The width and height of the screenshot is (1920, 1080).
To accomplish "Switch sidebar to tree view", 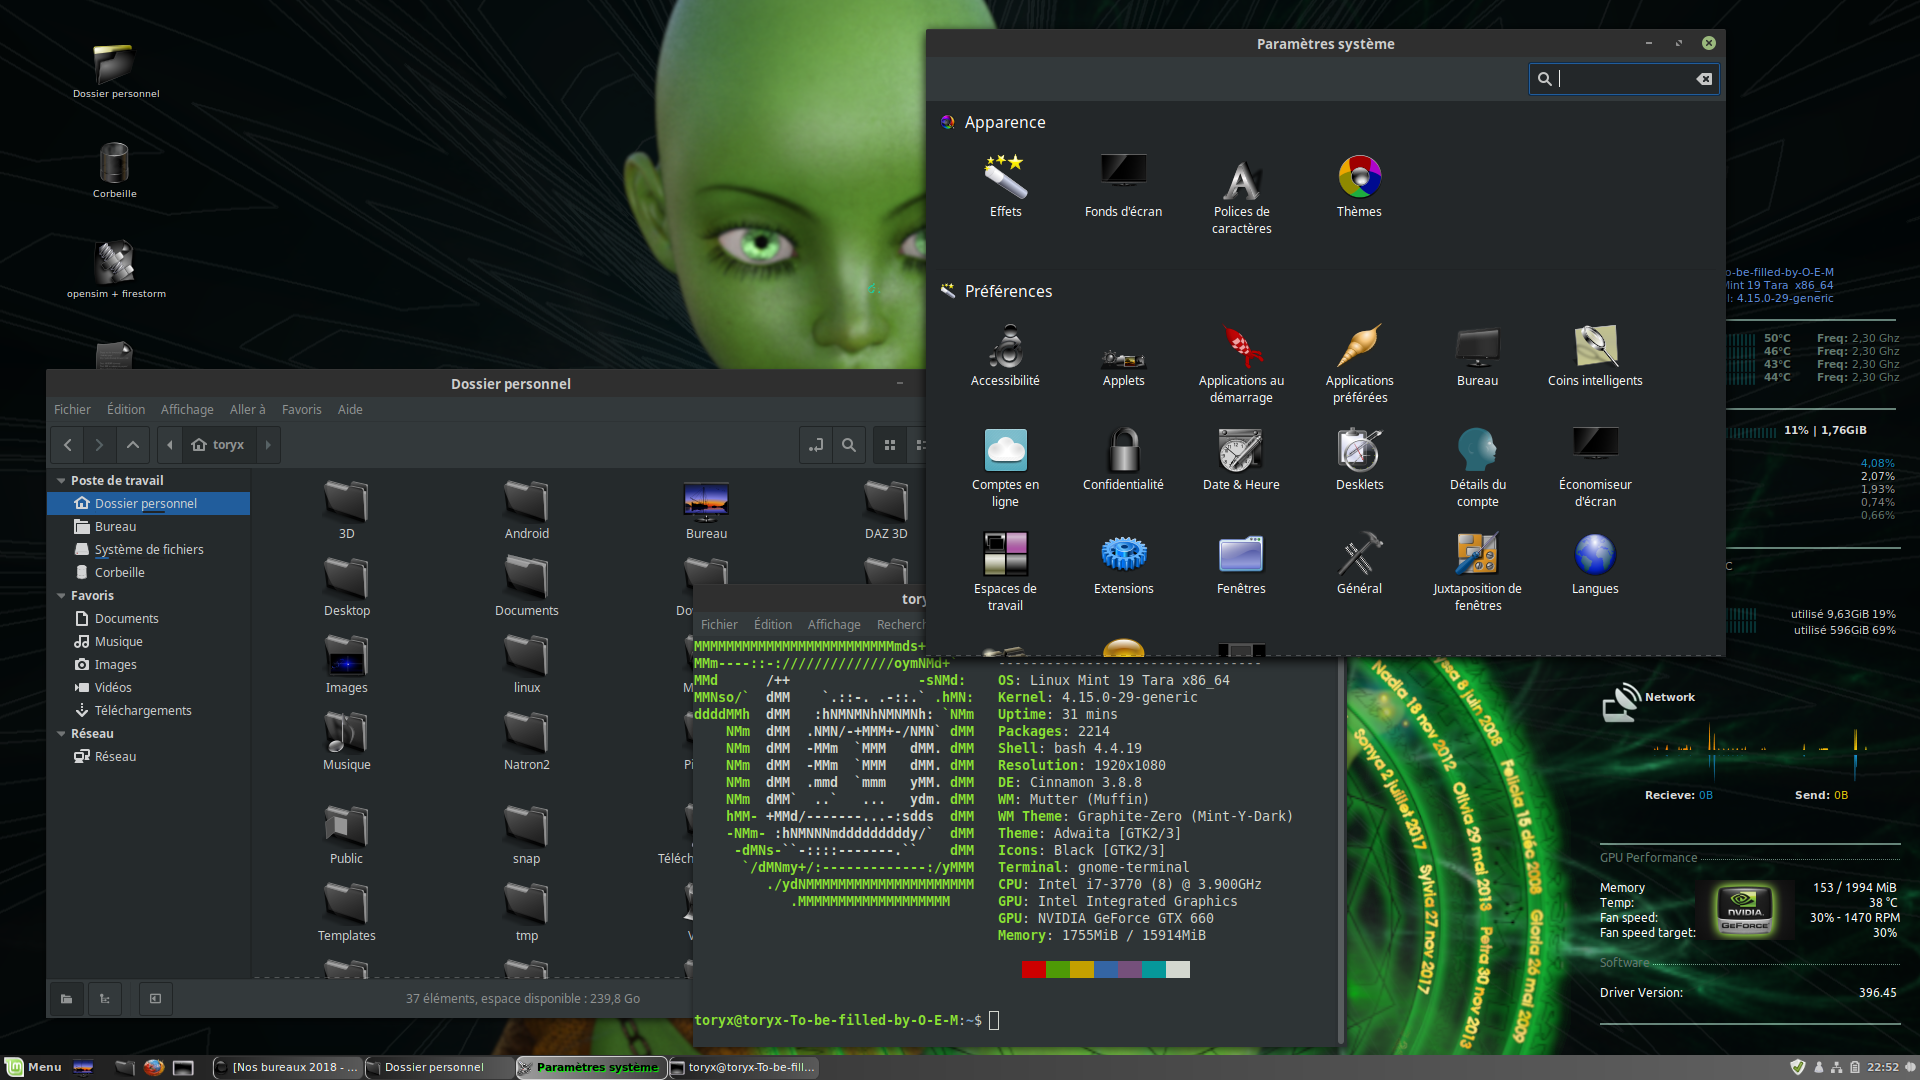I will [105, 998].
